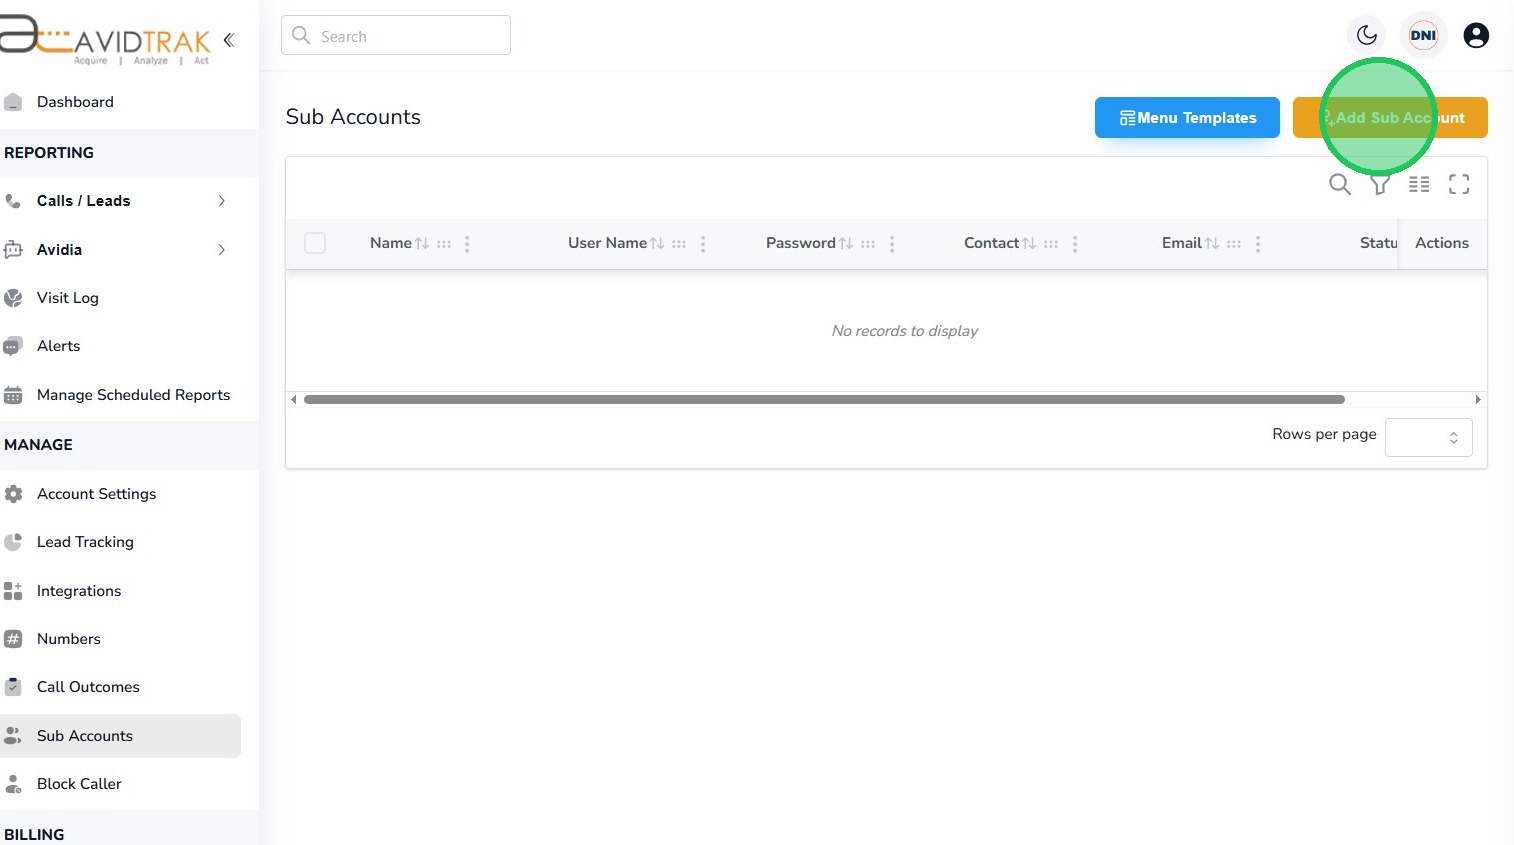Sort the table by Contact column
The height and width of the screenshot is (845, 1514).
(1029, 243)
